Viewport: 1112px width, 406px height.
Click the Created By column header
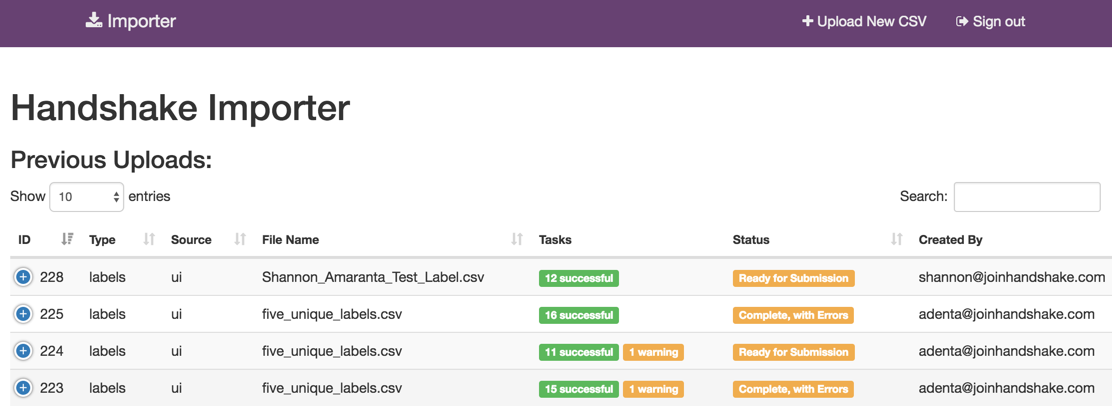950,240
